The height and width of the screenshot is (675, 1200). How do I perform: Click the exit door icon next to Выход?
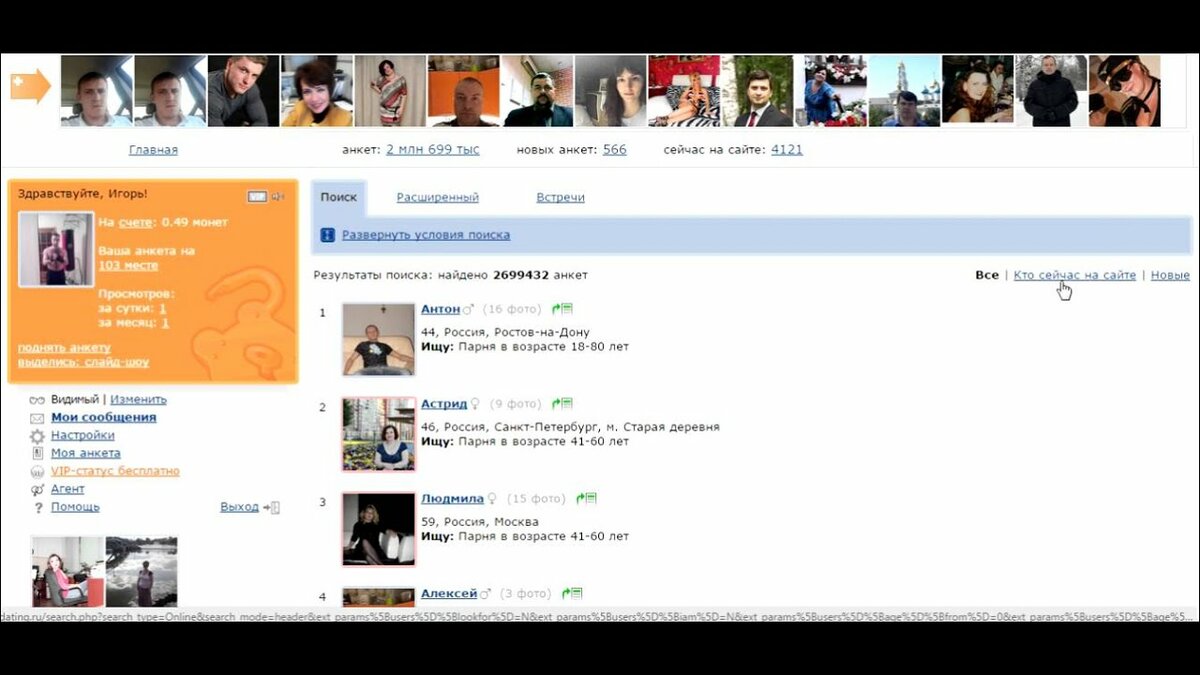272,508
